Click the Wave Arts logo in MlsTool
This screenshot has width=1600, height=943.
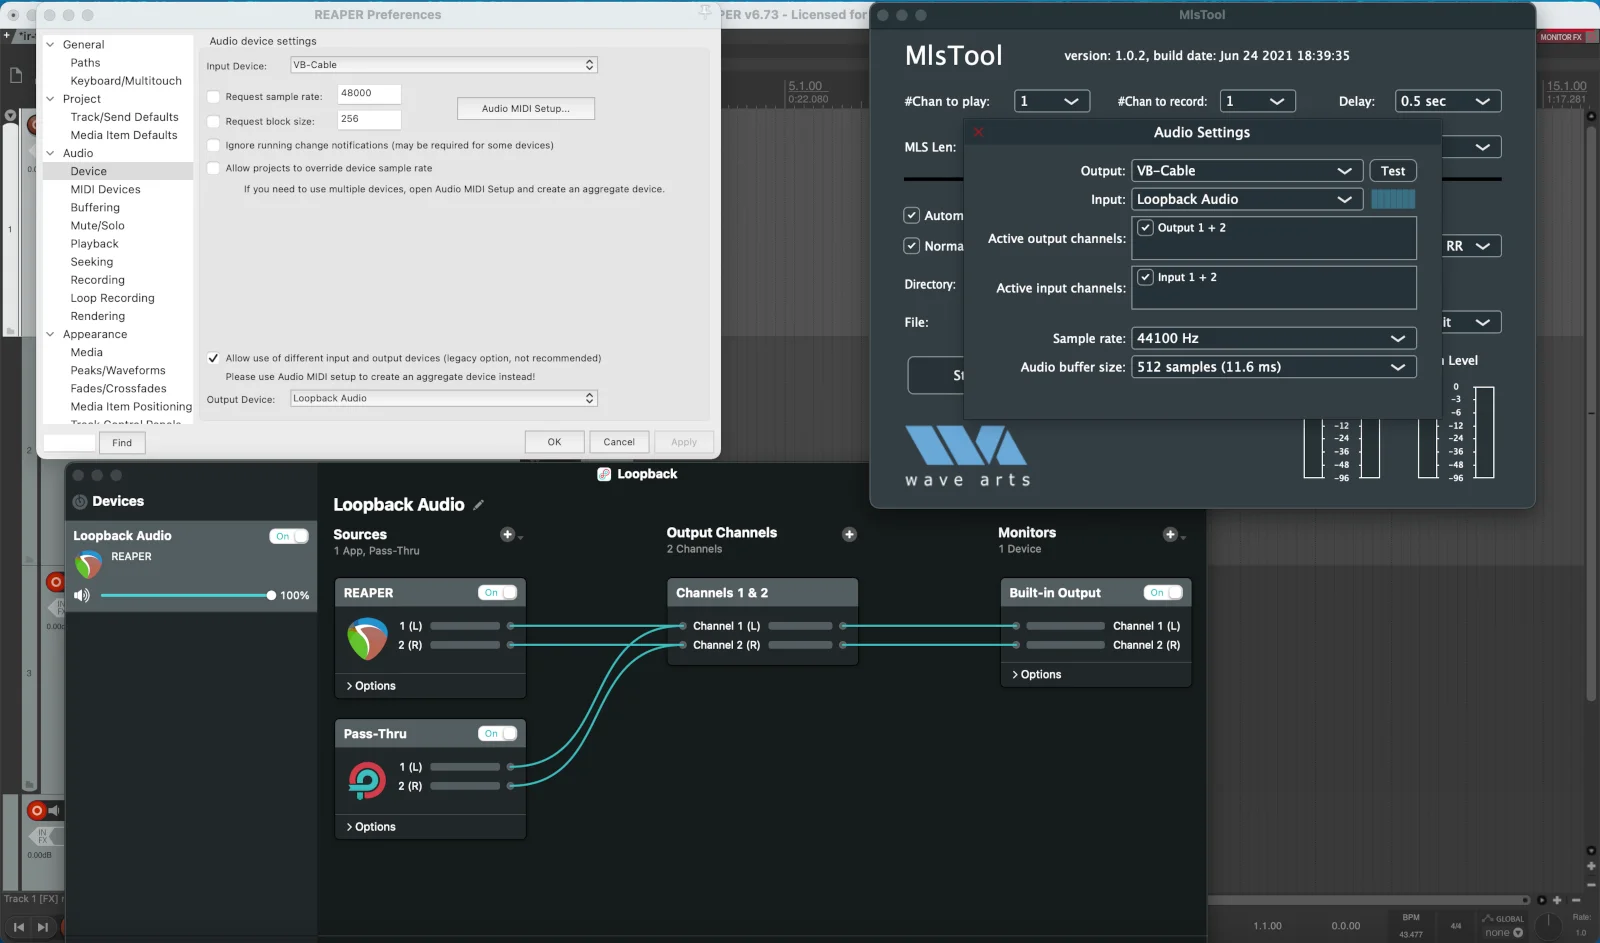(x=966, y=456)
